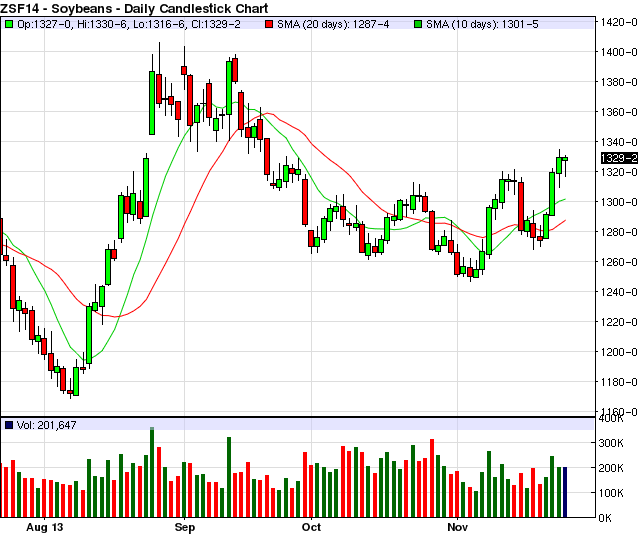The height and width of the screenshot is (536, 640).
Task: Click the 300K volume axis label
Action: (611, 443)
